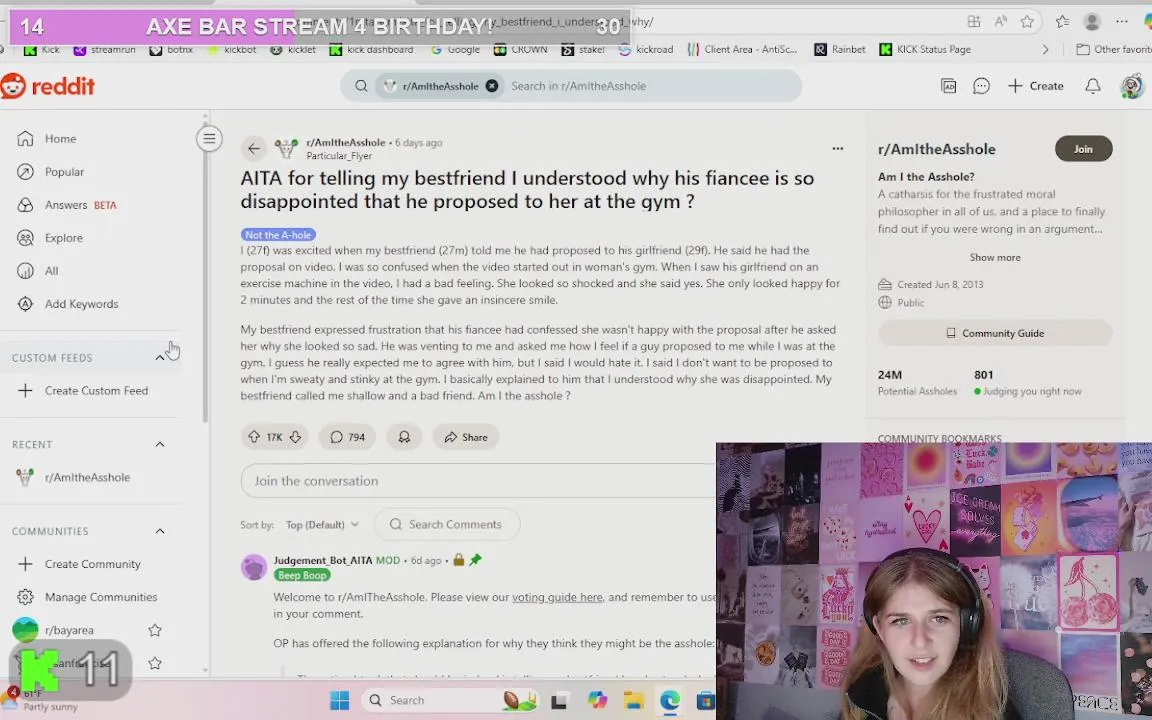
Task: Go back with the arrow button
Action: coord(253,148)
